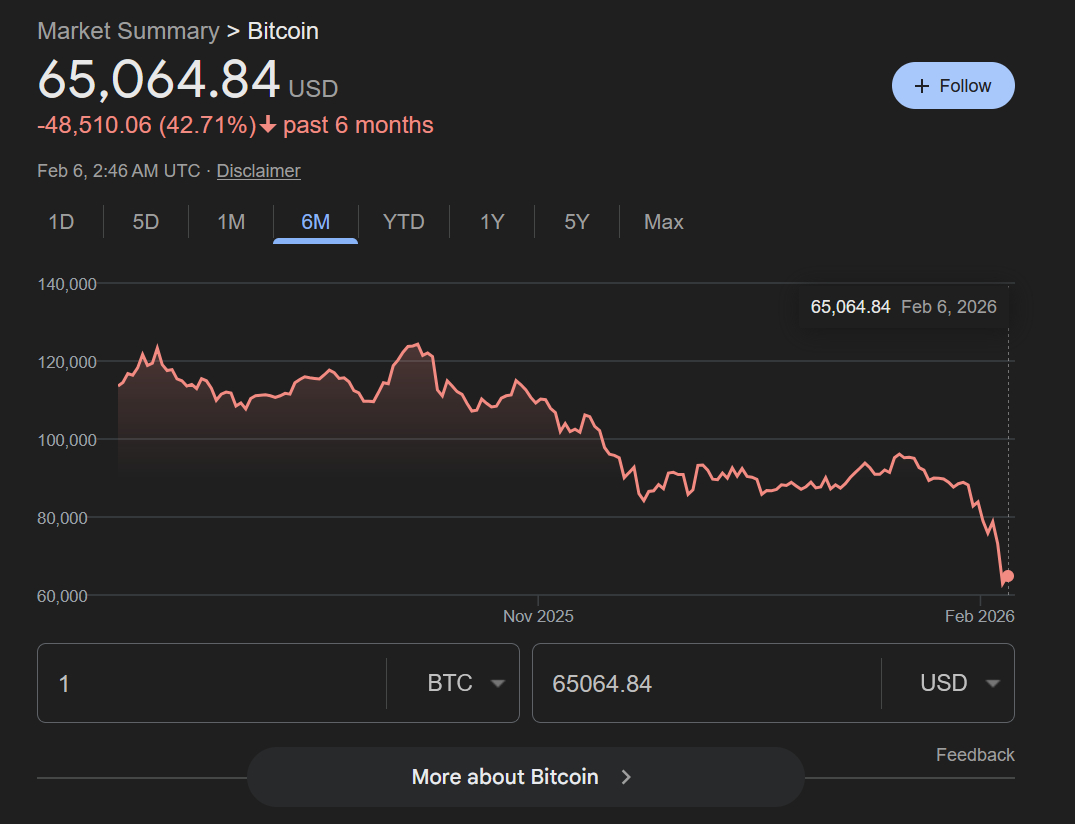Click the Feedback link
The width and height of the screenshot is (1075, 824).
975,755
